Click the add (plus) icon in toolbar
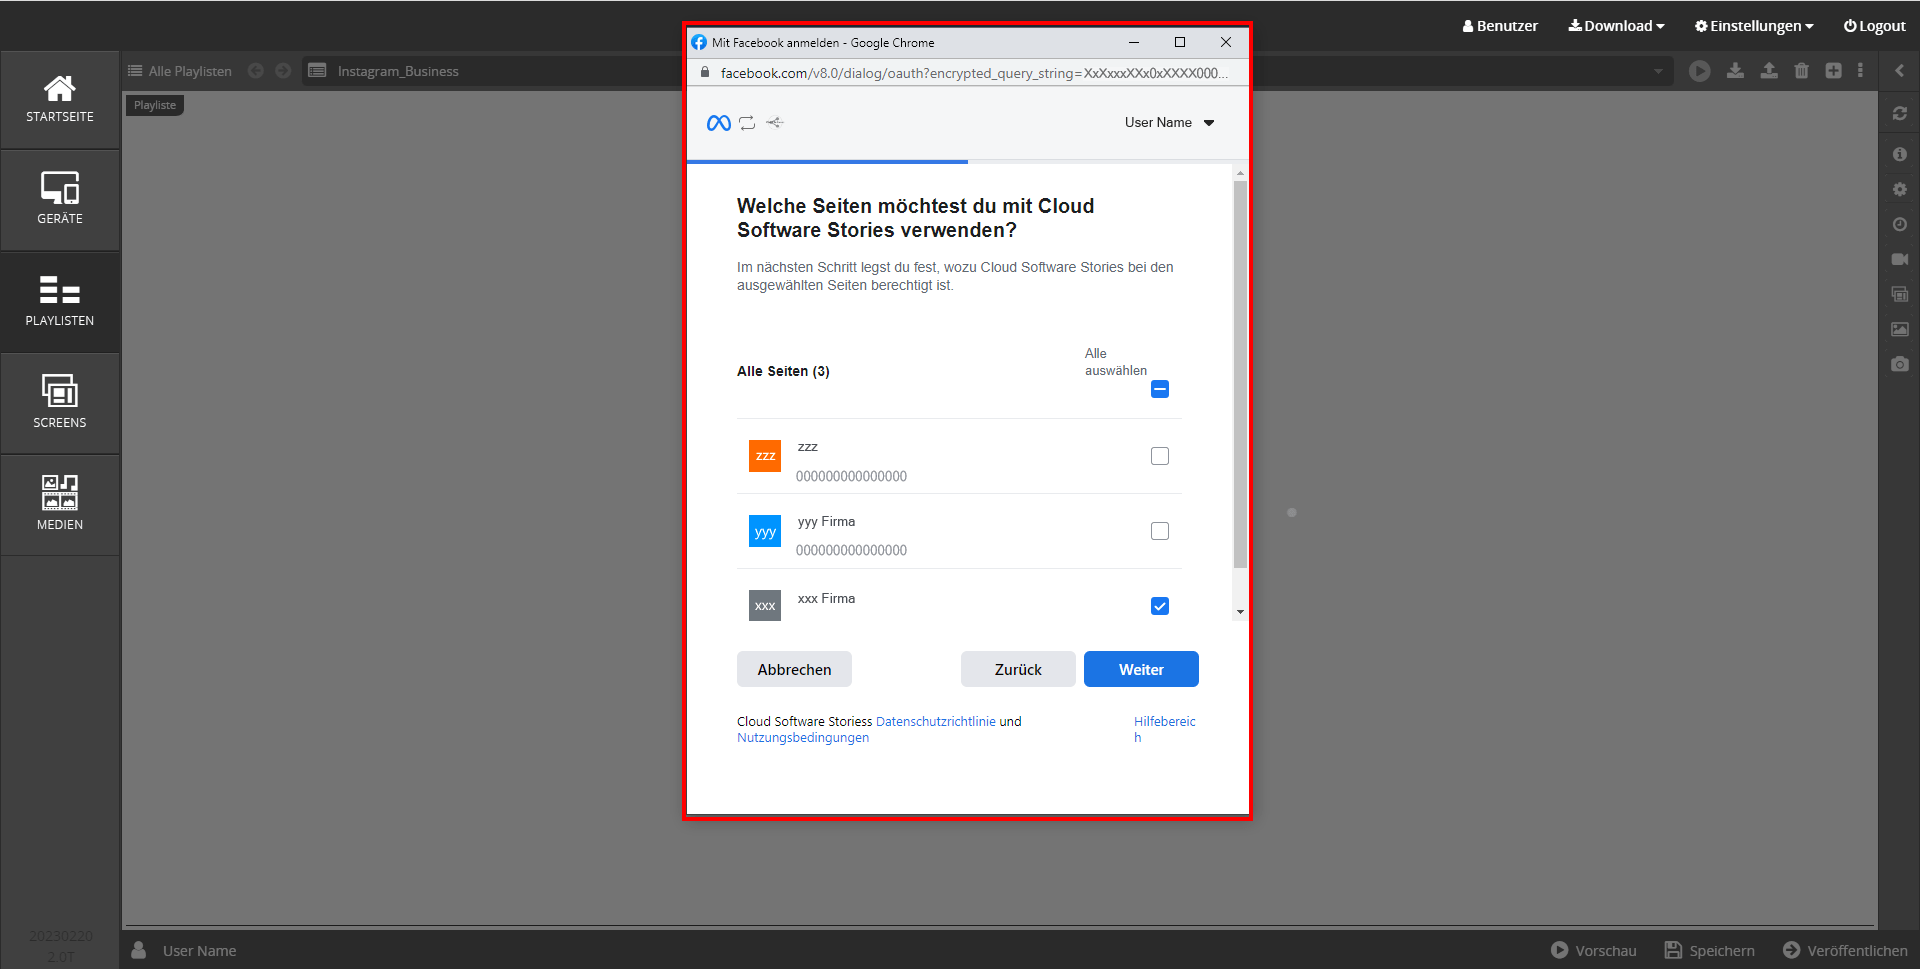The width and height of the screenshot is (1920, 969). (x=1833, y=71)
